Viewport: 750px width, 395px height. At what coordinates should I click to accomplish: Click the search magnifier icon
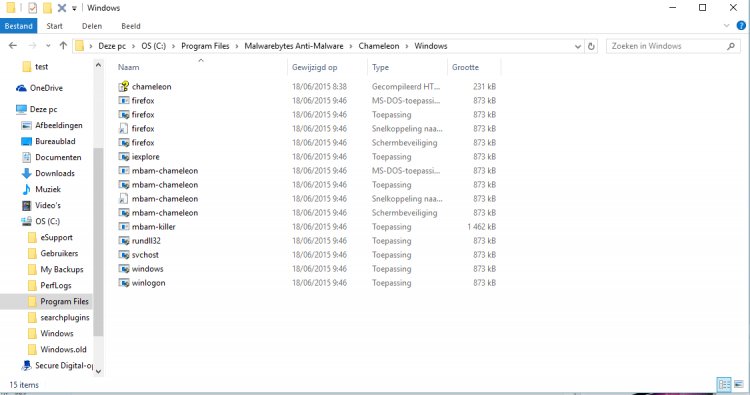pos(730,46)
